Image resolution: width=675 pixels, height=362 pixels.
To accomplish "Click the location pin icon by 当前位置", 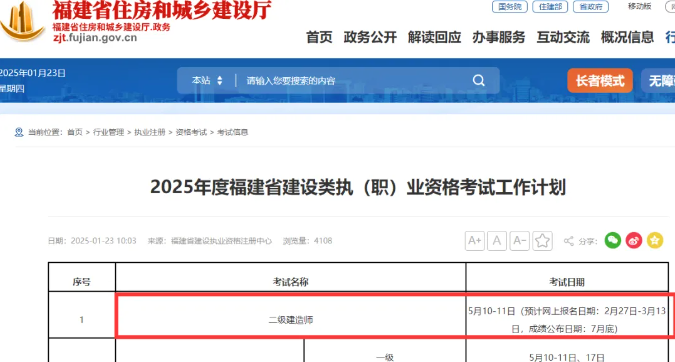I will [x=19, y=132].
